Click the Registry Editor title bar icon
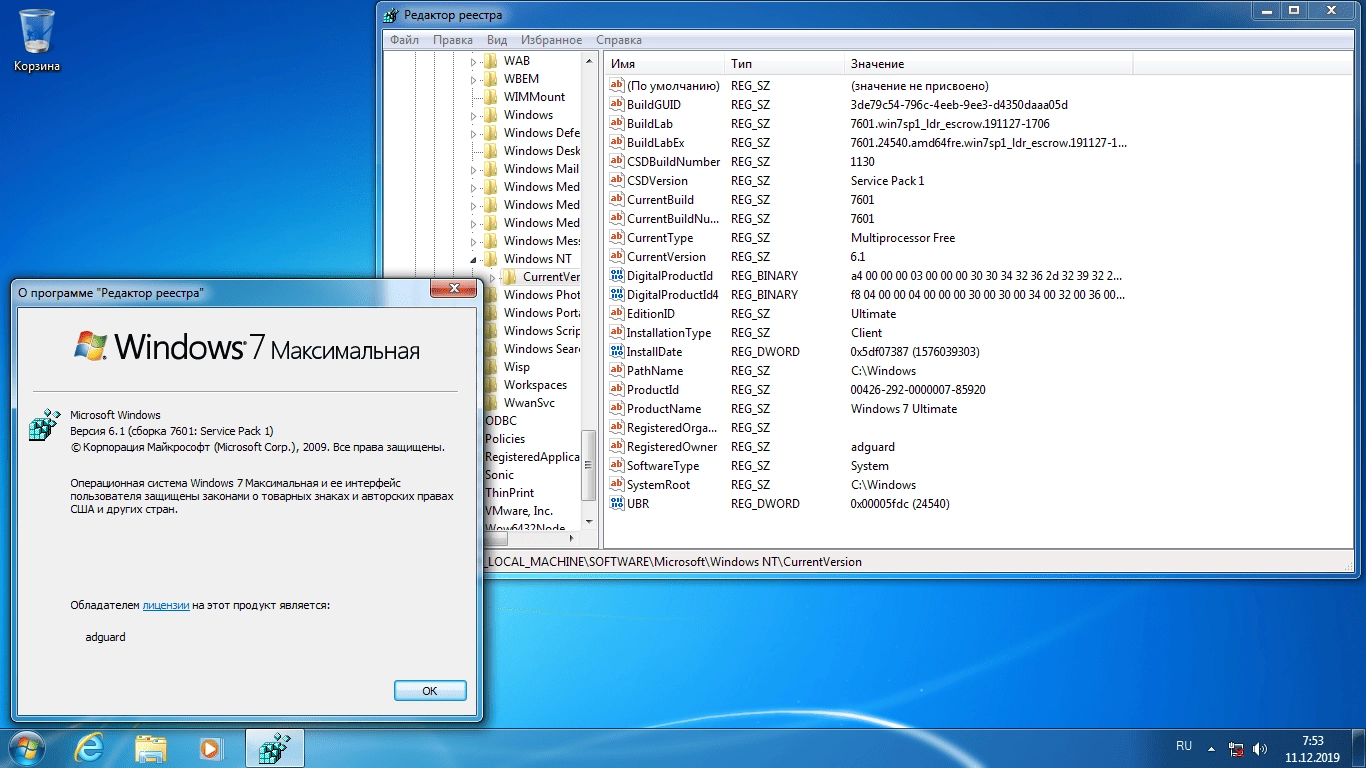The height and width of the screenshot is (768, 1366). [x=391, y=15]
